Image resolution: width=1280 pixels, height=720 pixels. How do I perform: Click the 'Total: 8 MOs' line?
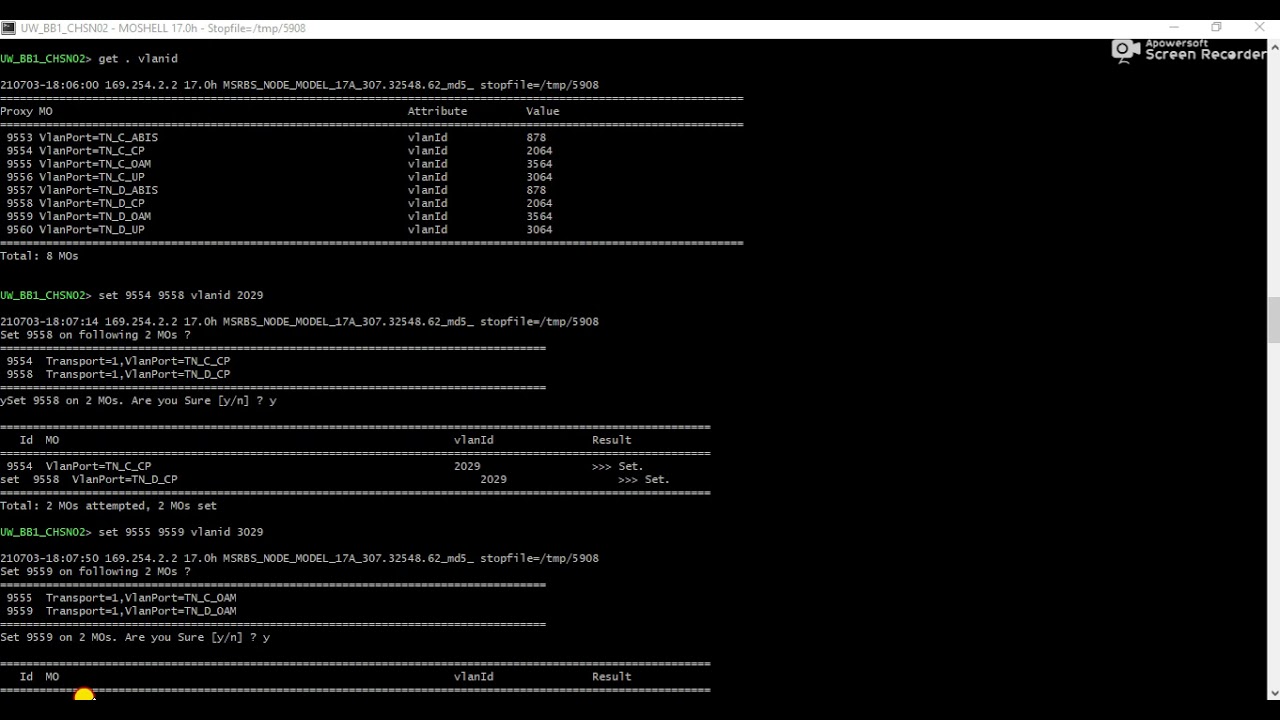click(39, 256)
